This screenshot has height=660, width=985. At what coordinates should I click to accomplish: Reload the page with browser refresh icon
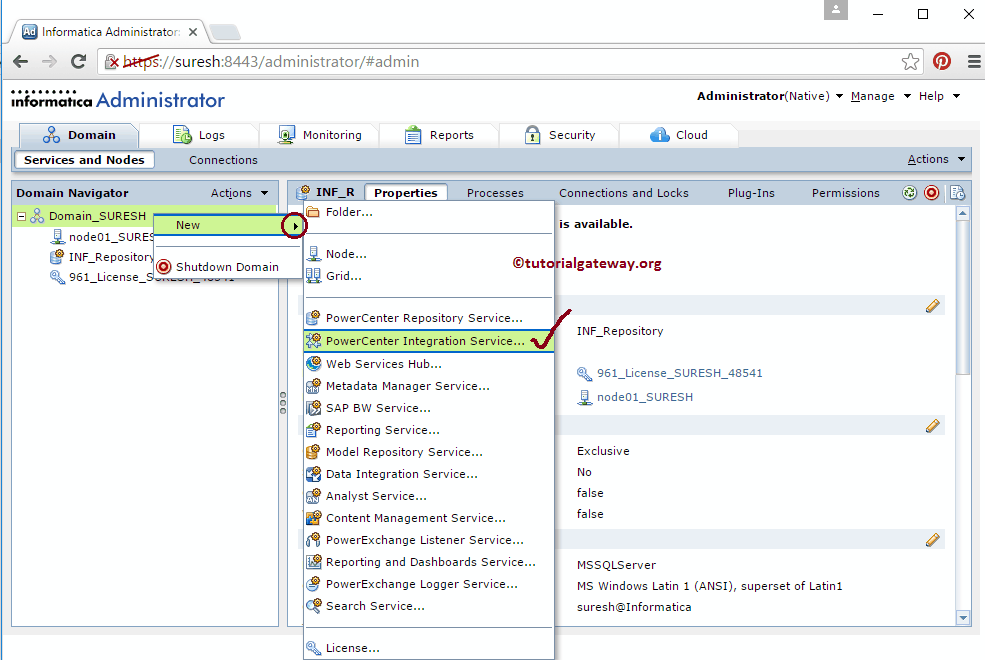click(x=79, y=61)
